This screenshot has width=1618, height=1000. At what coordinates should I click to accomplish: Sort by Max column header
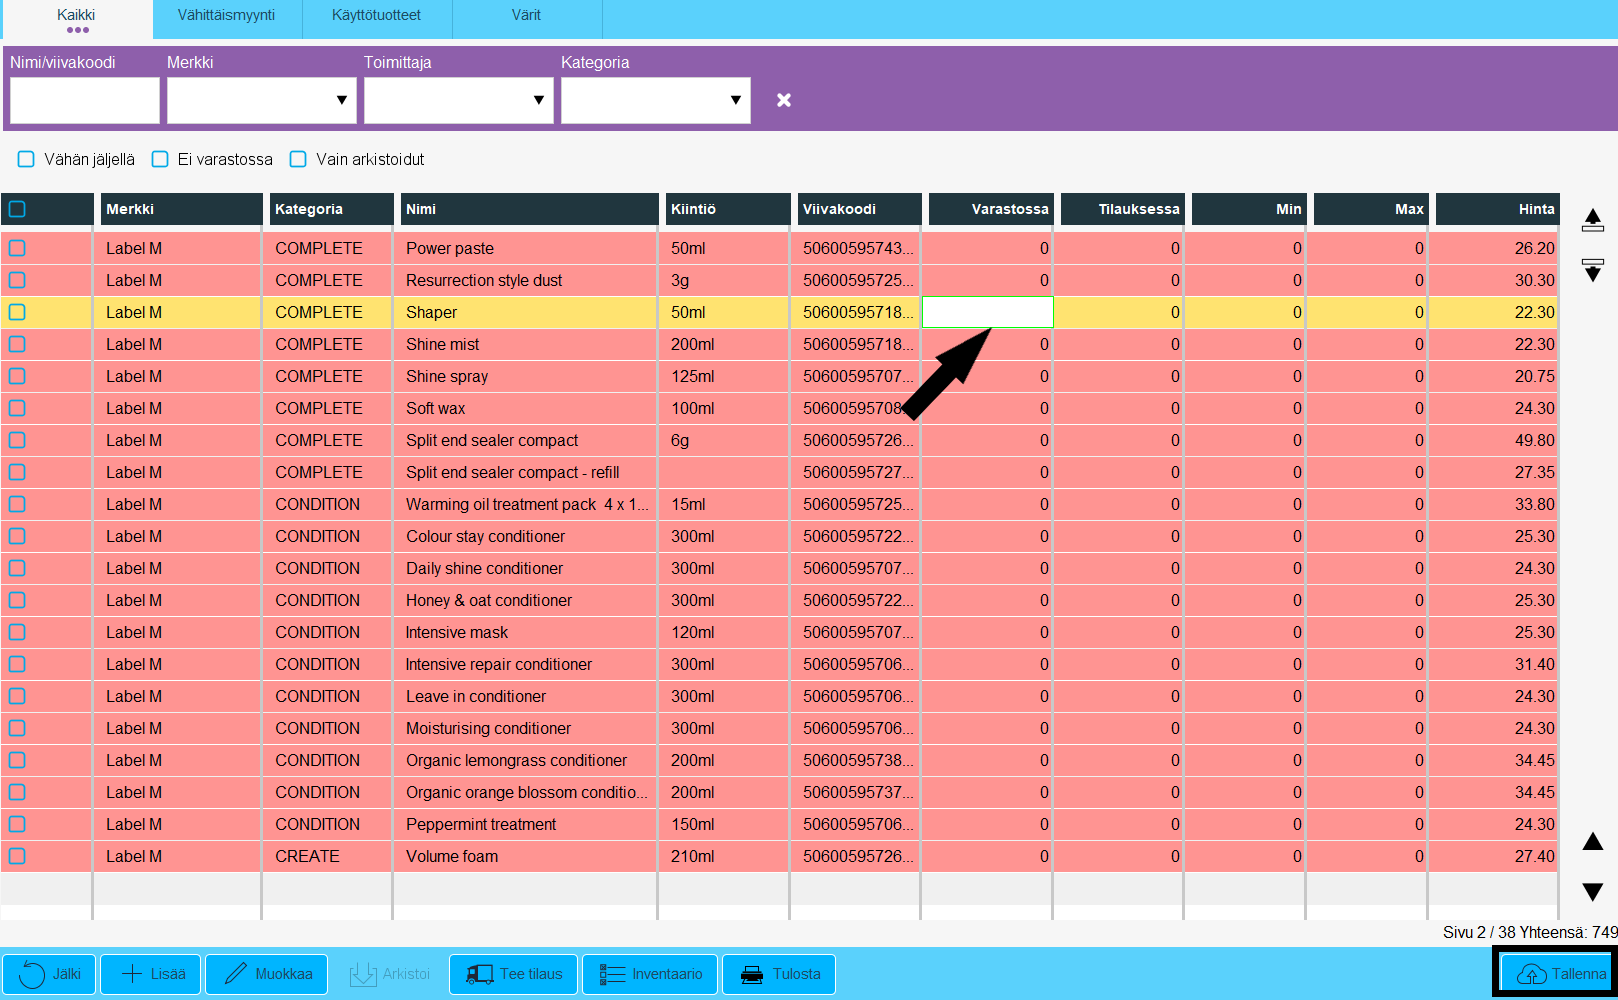pos(1371,209)
